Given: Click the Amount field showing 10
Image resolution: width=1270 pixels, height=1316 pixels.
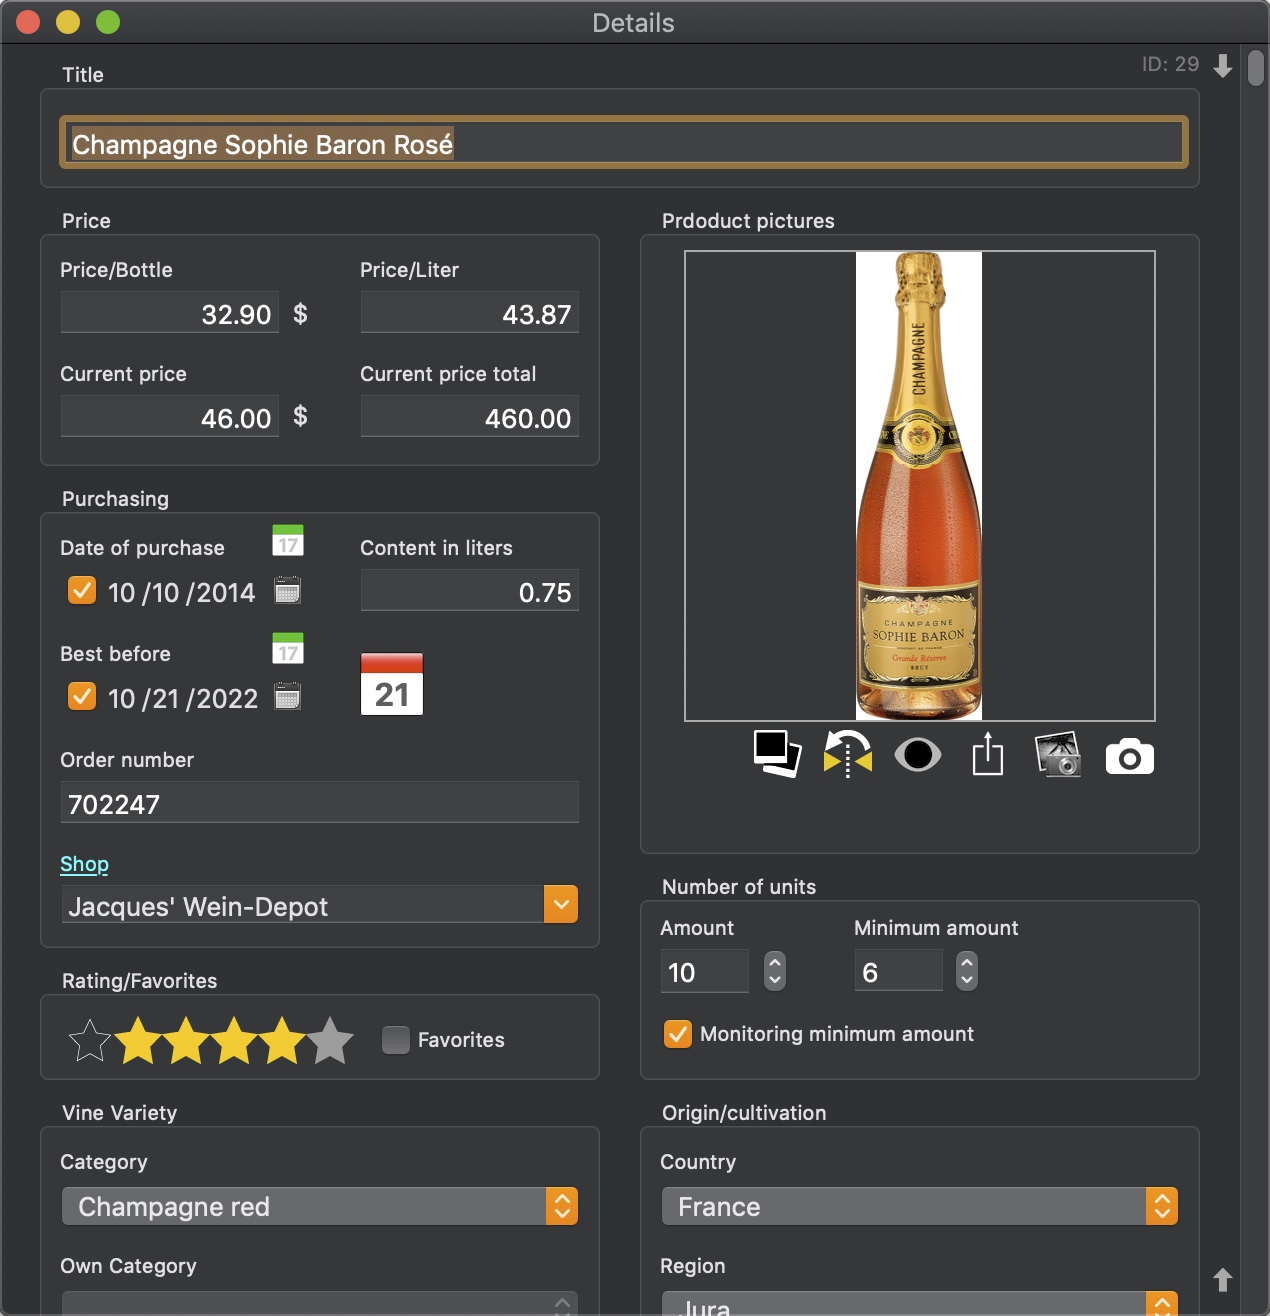Looking at the screenshot, I should point(705,971).
